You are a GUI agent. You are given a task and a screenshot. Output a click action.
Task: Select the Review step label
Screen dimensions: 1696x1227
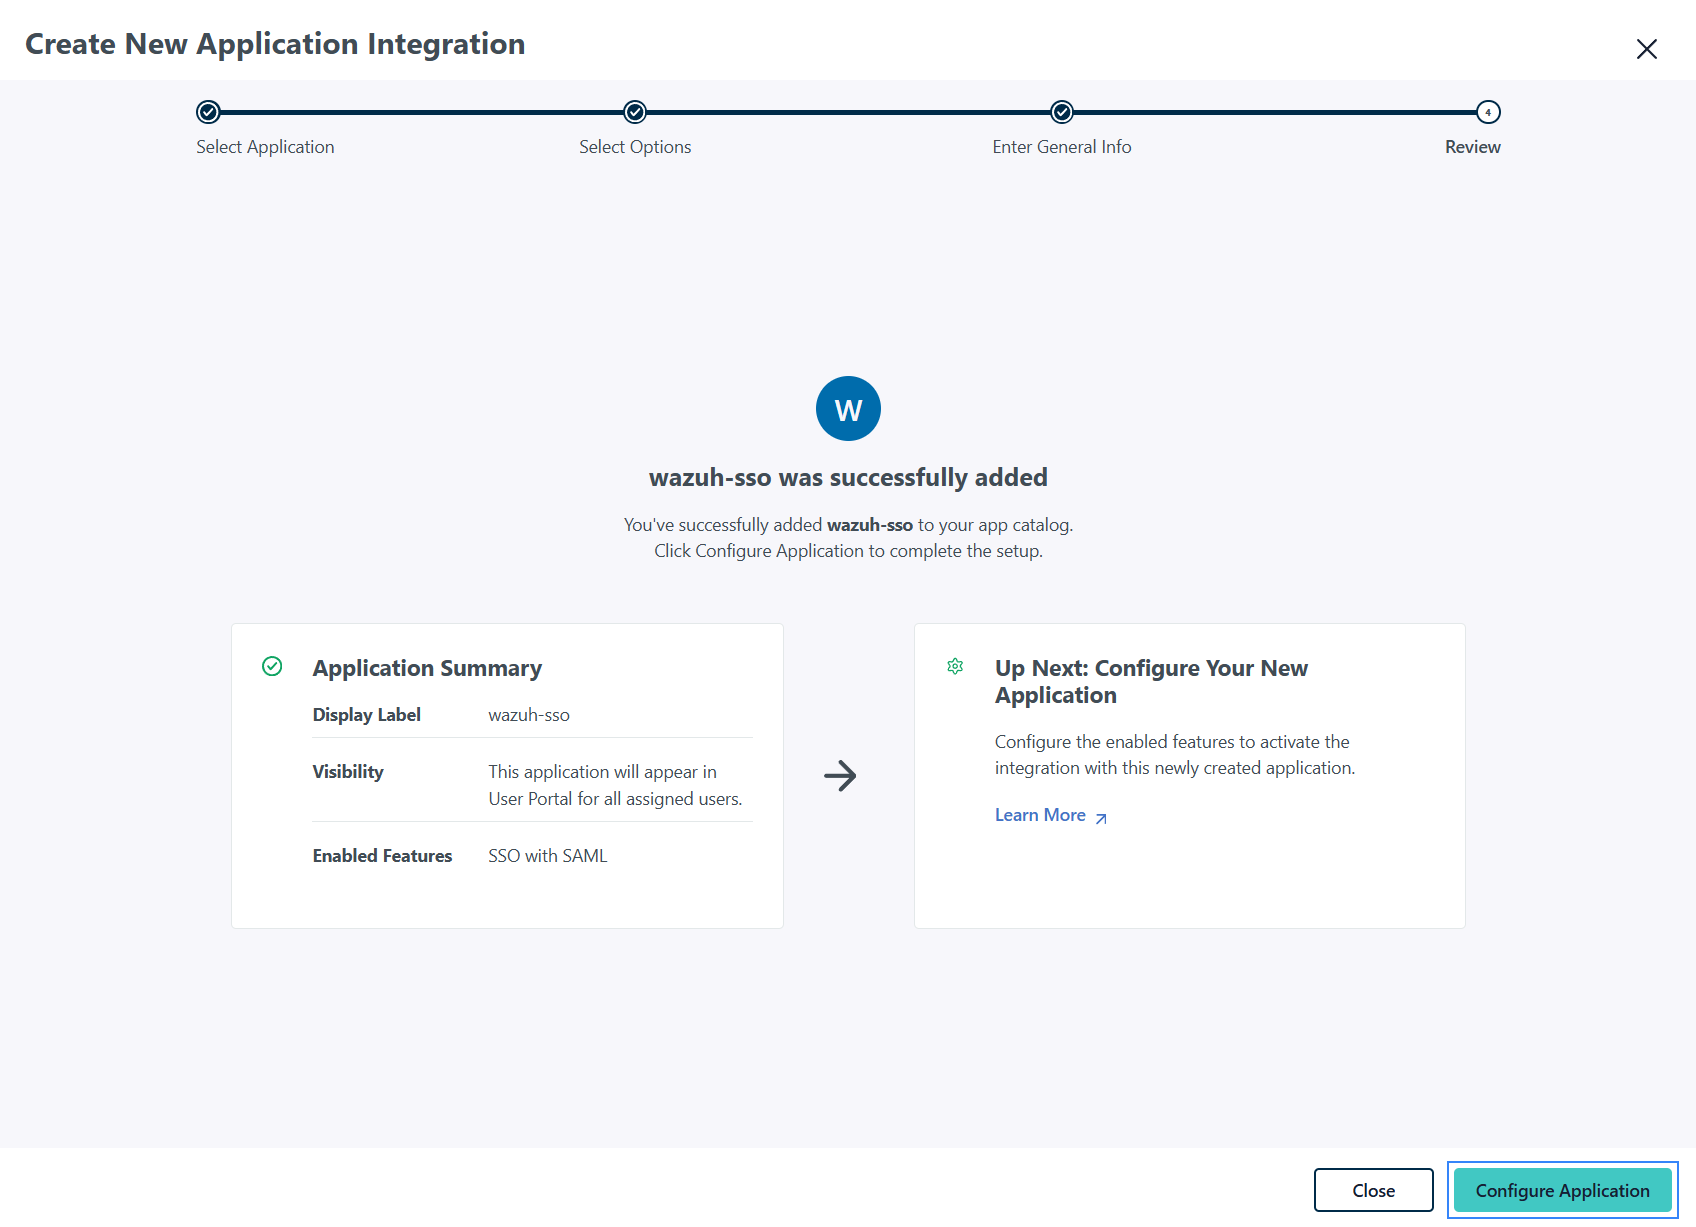tap(1472, 147)
